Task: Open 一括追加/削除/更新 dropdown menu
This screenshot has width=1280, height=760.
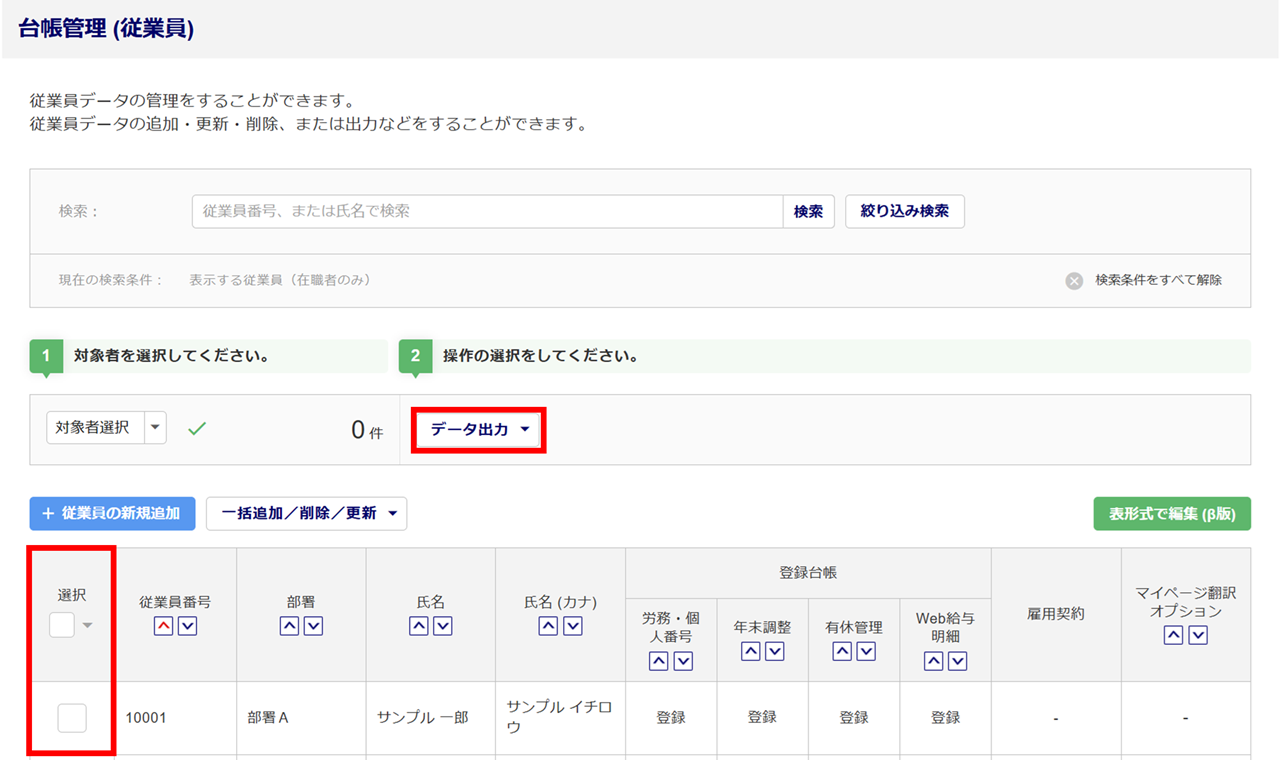Action: [307, 513]
